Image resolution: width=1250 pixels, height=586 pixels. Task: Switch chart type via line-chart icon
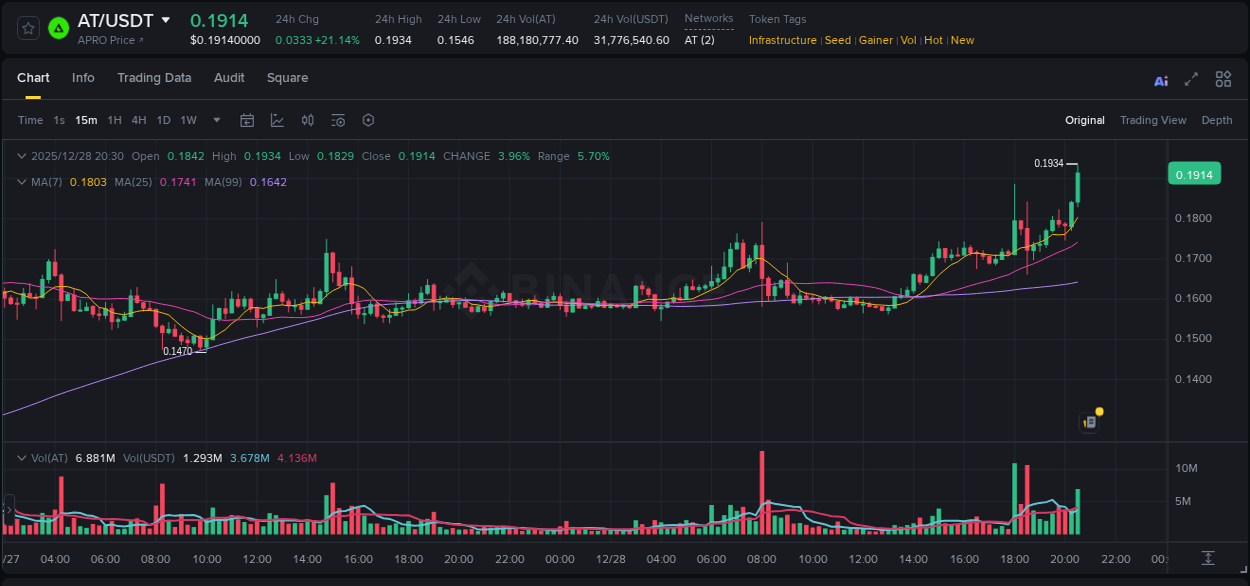coord(277,120)
